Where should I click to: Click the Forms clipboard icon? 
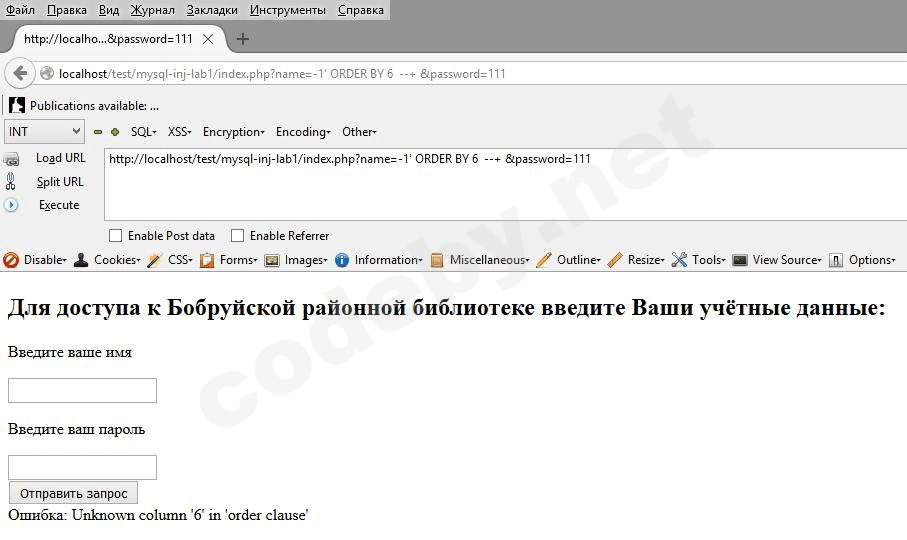(x=207, y=260)
